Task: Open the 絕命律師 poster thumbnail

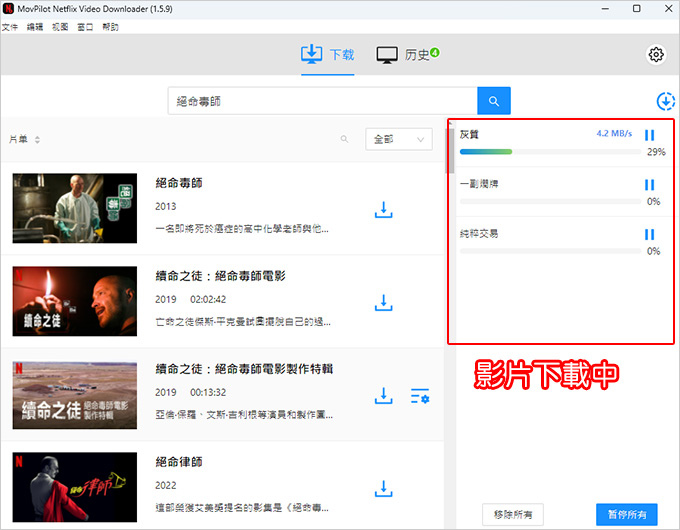Action: [x=75, y=487]
